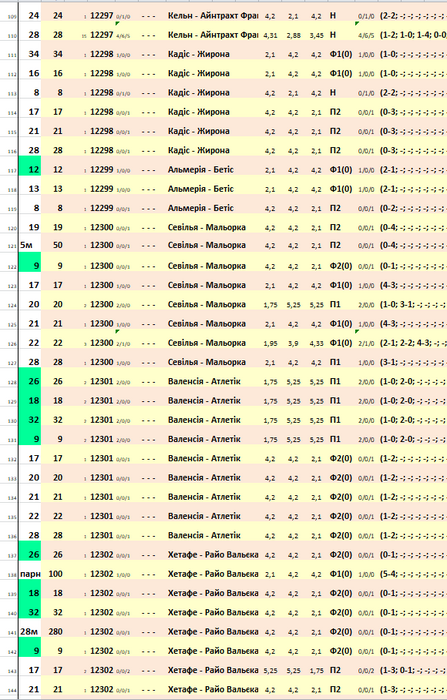The image size is (447, 700).
Task: Click the 'парн' cell
Action: (x=30, y=574)
